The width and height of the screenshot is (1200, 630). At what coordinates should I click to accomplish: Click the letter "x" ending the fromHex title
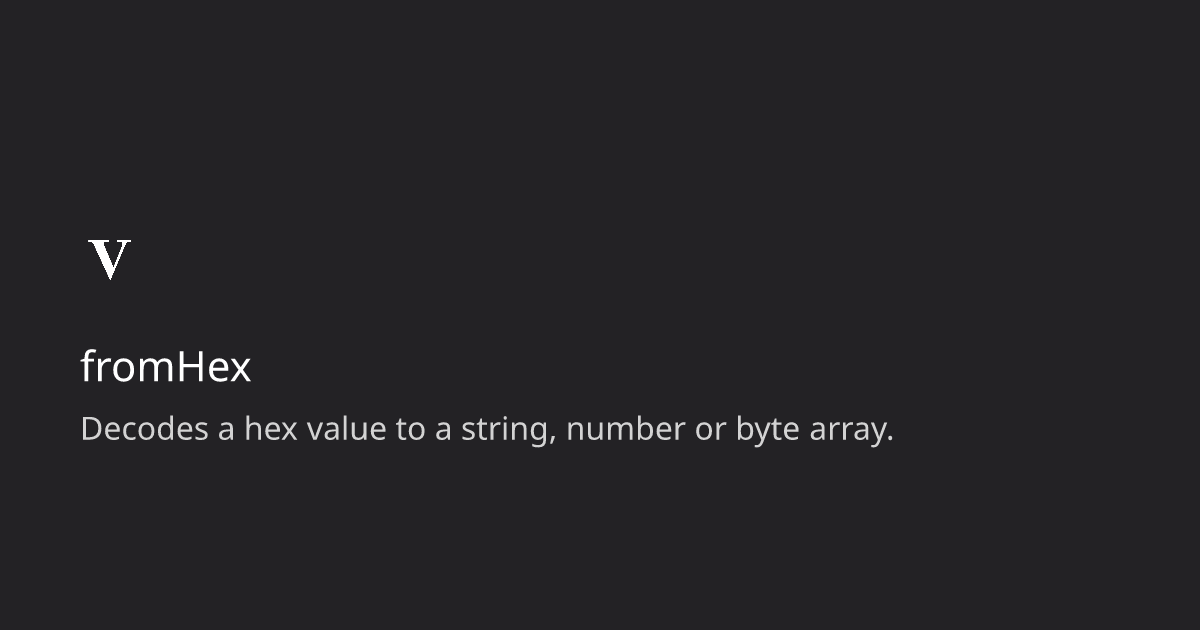pos(240,369)
